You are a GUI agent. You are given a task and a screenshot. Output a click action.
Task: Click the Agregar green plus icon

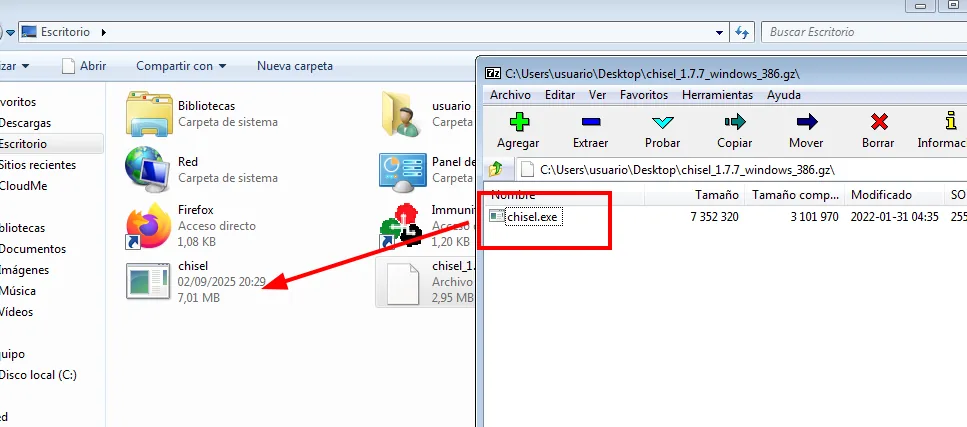[518, 122]
